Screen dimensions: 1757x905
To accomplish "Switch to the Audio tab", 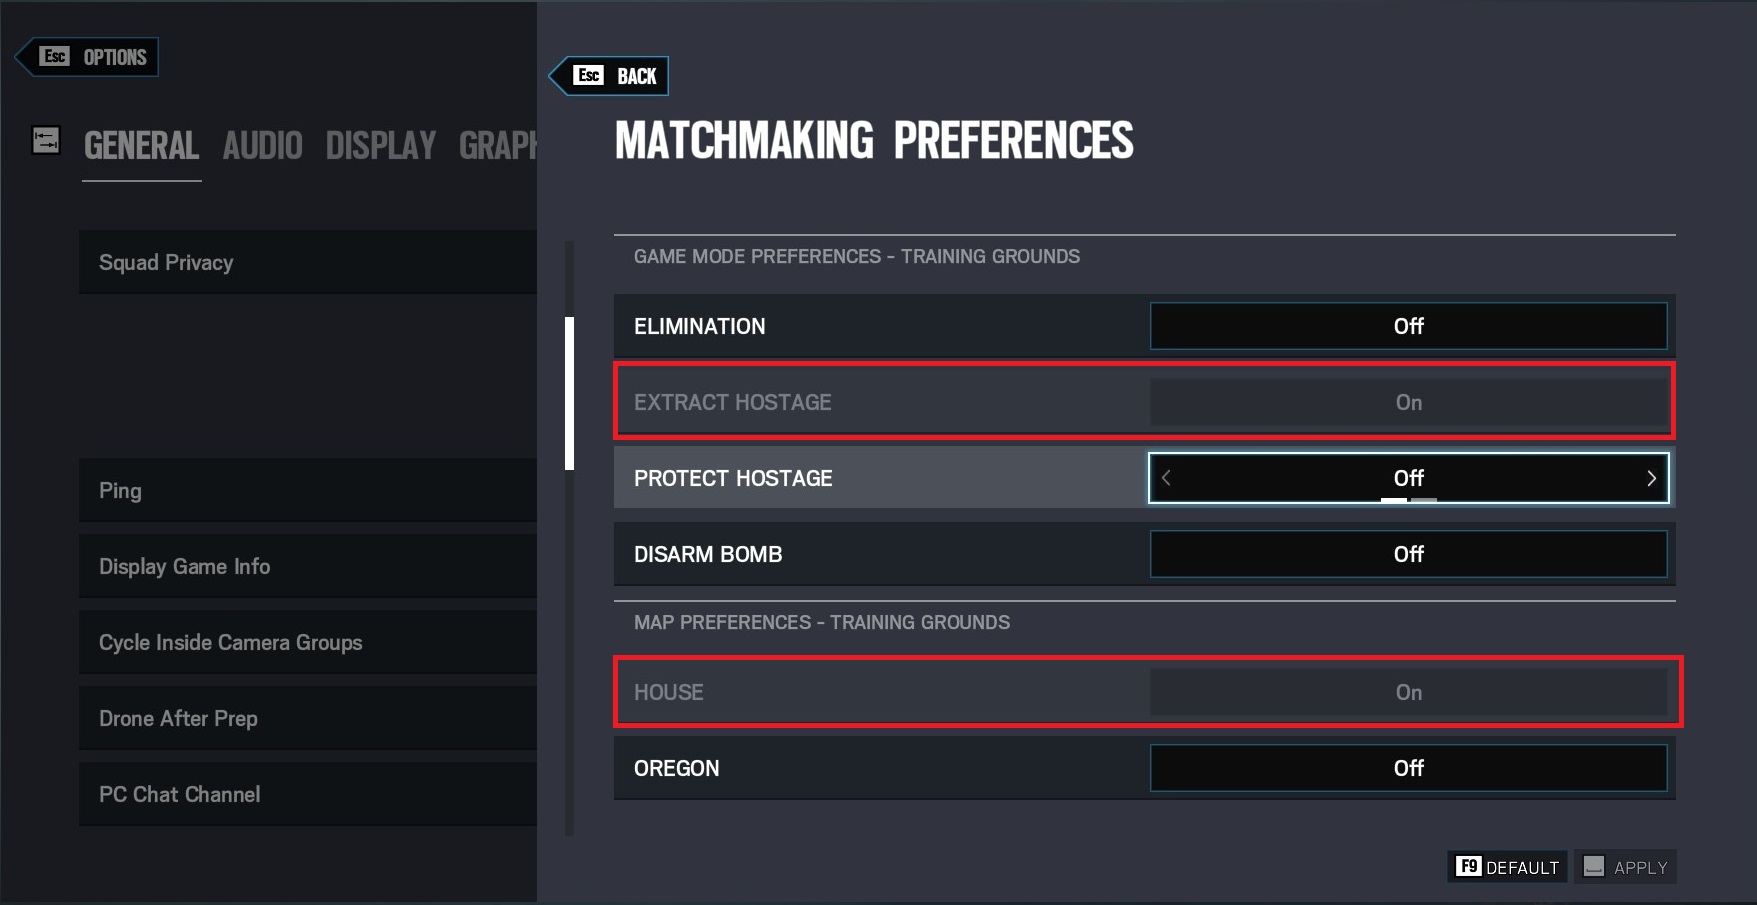I will [x=262, y=146].
